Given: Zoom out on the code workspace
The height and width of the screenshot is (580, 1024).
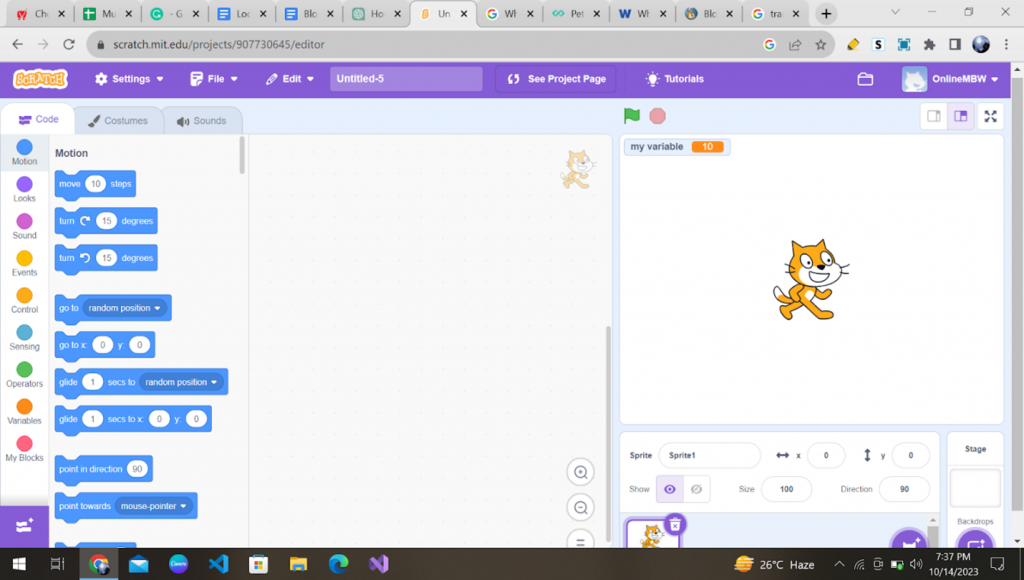Looking at the screenshot, I should tap(580, 508).
